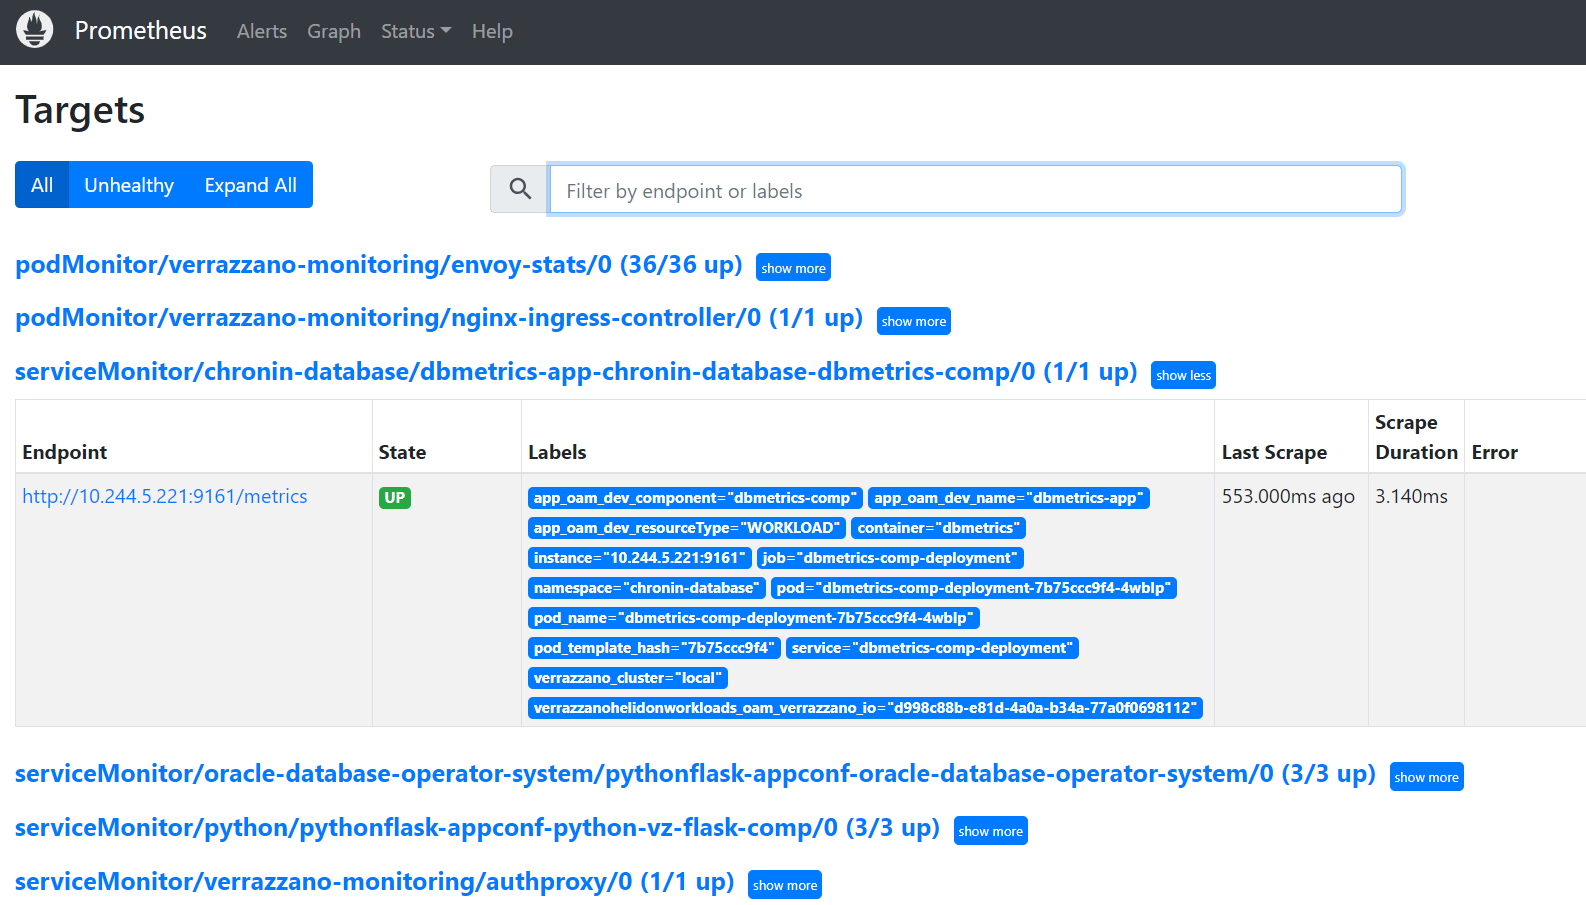Viewport: 1586px width, 905px height.
Task: Open the Prometheus home brand link
Action: (141, 31)
